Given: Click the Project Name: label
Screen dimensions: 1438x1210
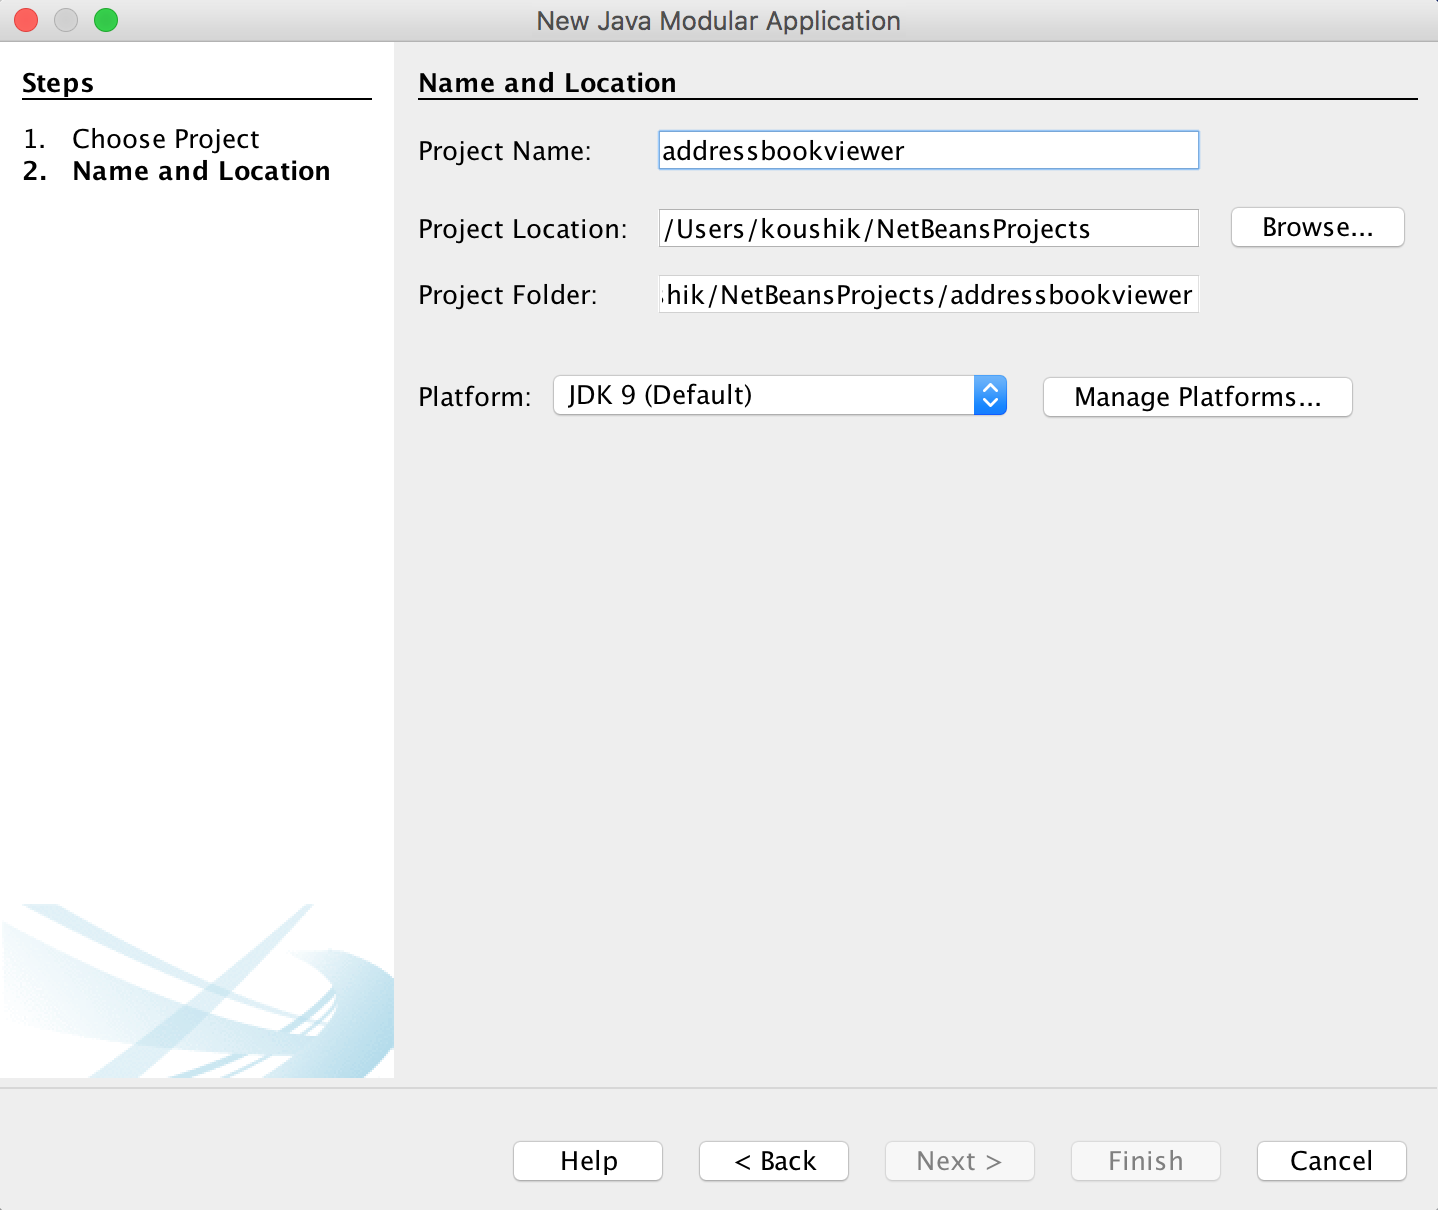Looking at the screenshot, I should 505,151.
